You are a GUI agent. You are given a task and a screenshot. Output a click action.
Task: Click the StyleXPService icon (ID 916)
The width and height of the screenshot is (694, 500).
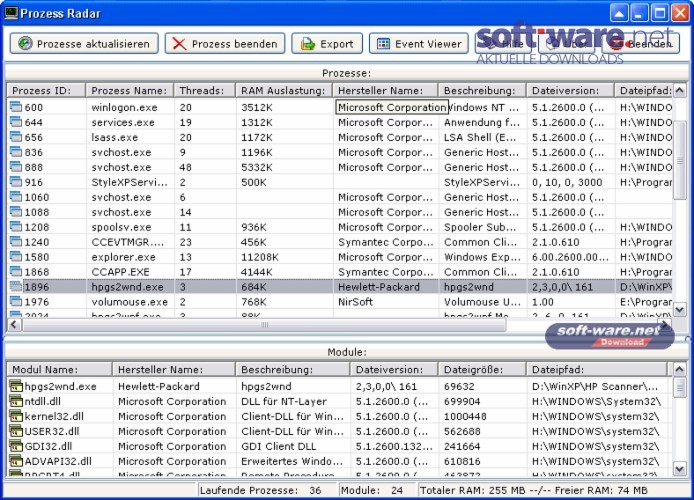[16, 182]
